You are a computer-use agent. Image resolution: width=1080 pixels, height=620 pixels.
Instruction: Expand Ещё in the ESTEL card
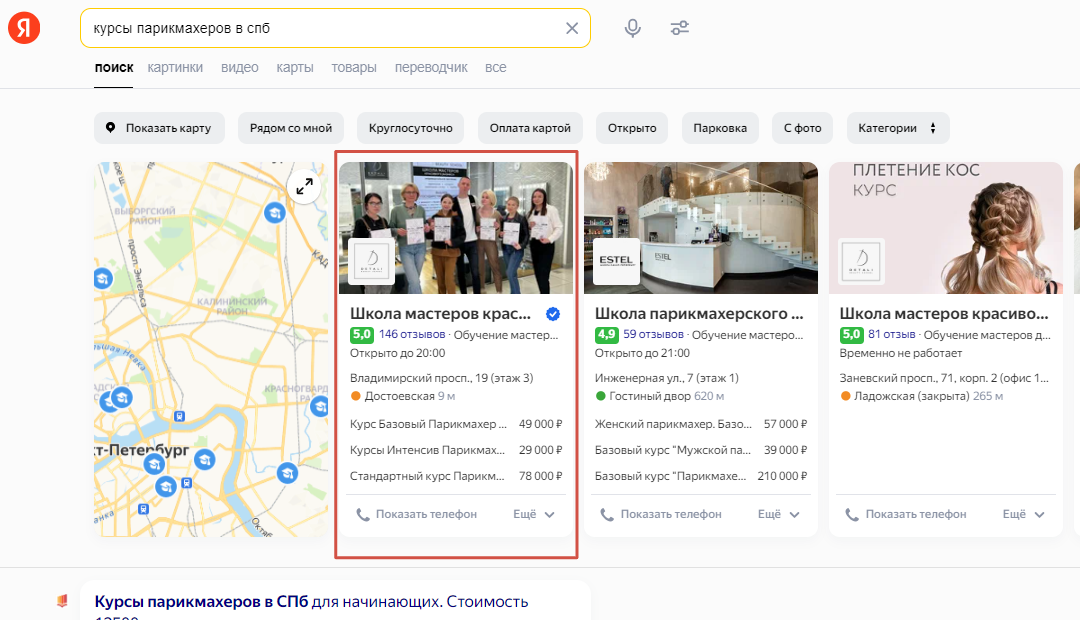778,515
